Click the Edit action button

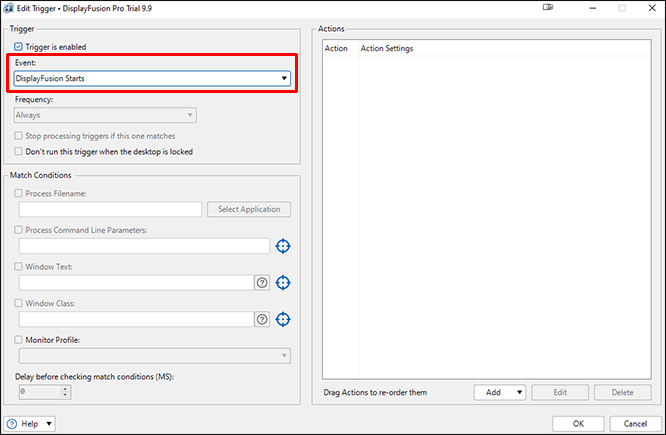(560, 393)
